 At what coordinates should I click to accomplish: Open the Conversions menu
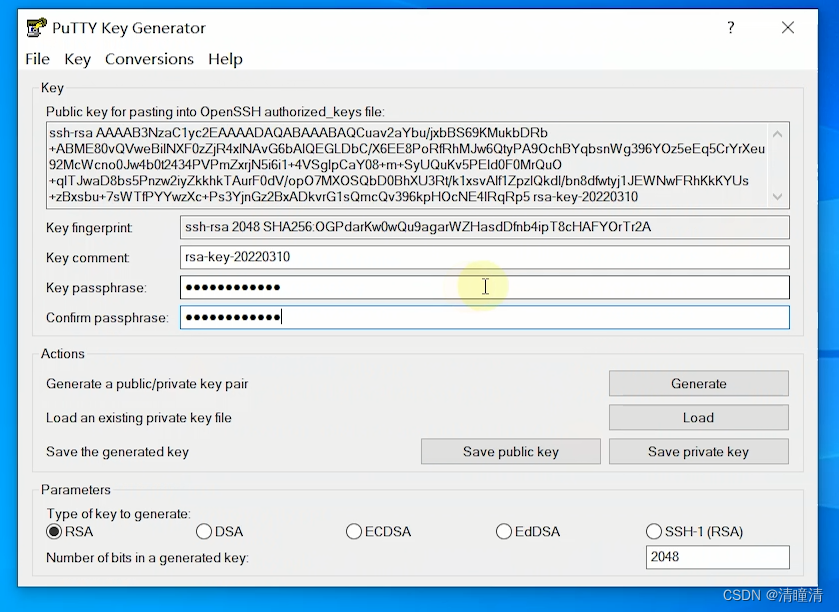tap(149, 59)
